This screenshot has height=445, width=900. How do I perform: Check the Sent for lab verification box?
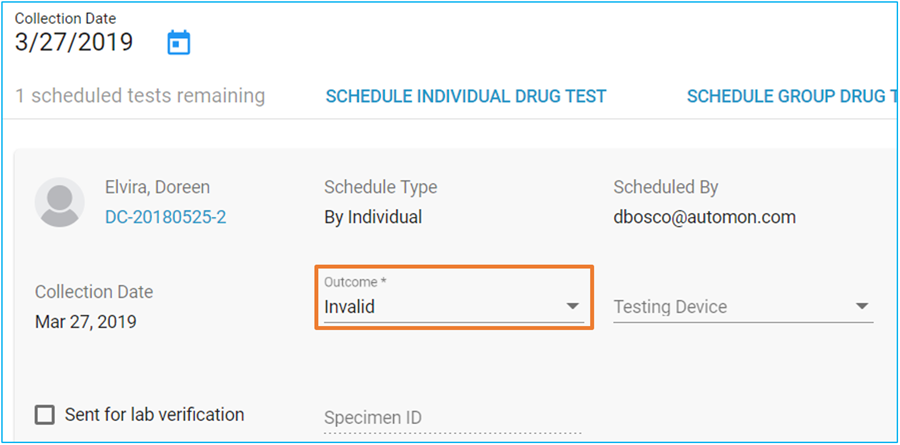(45, 415)
